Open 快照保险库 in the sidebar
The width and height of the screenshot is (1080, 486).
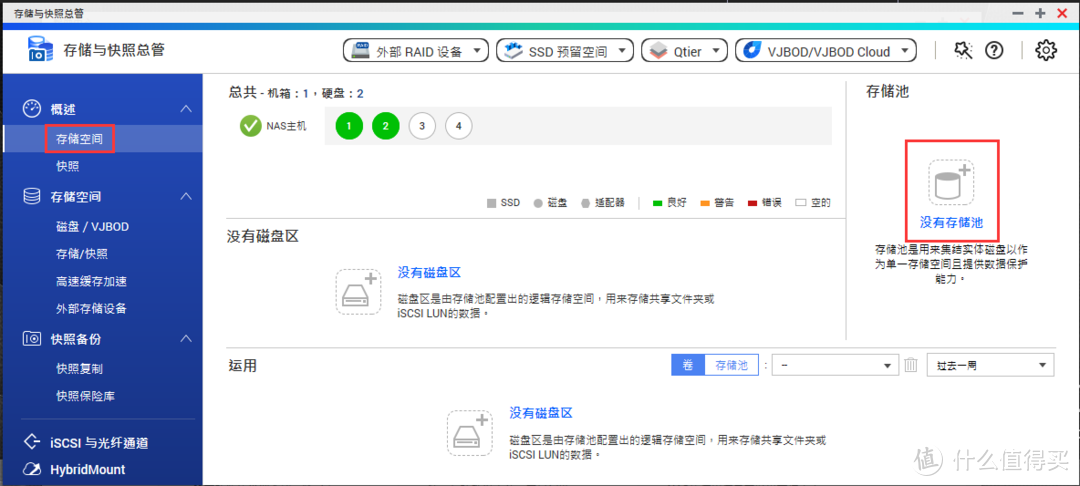85,397
